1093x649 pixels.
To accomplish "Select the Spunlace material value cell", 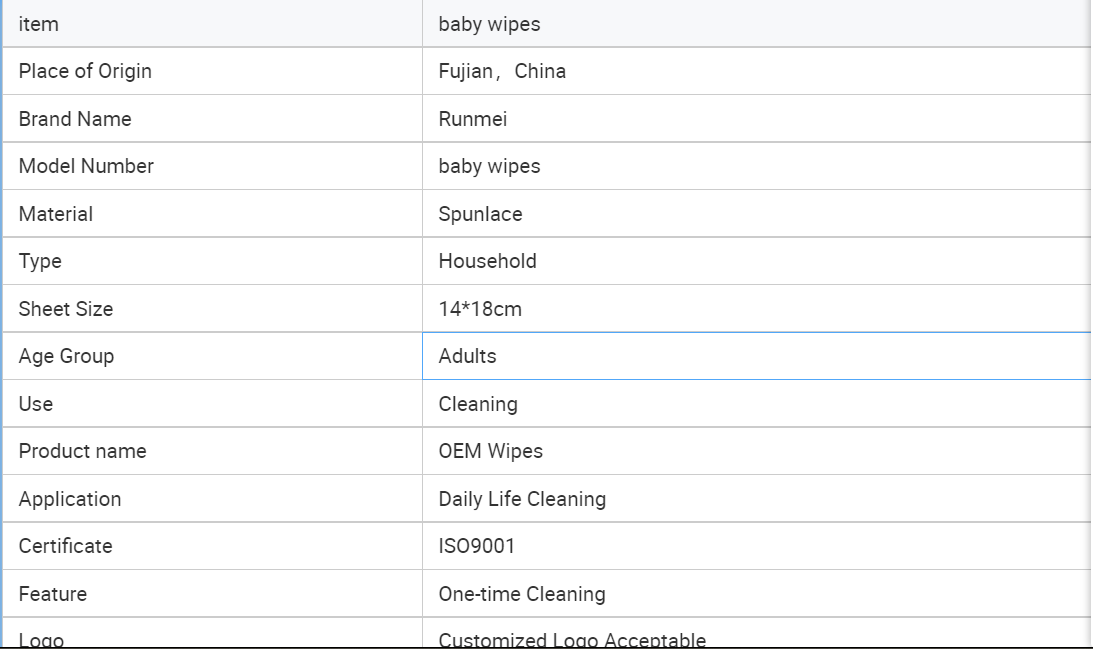I will 480,214.
